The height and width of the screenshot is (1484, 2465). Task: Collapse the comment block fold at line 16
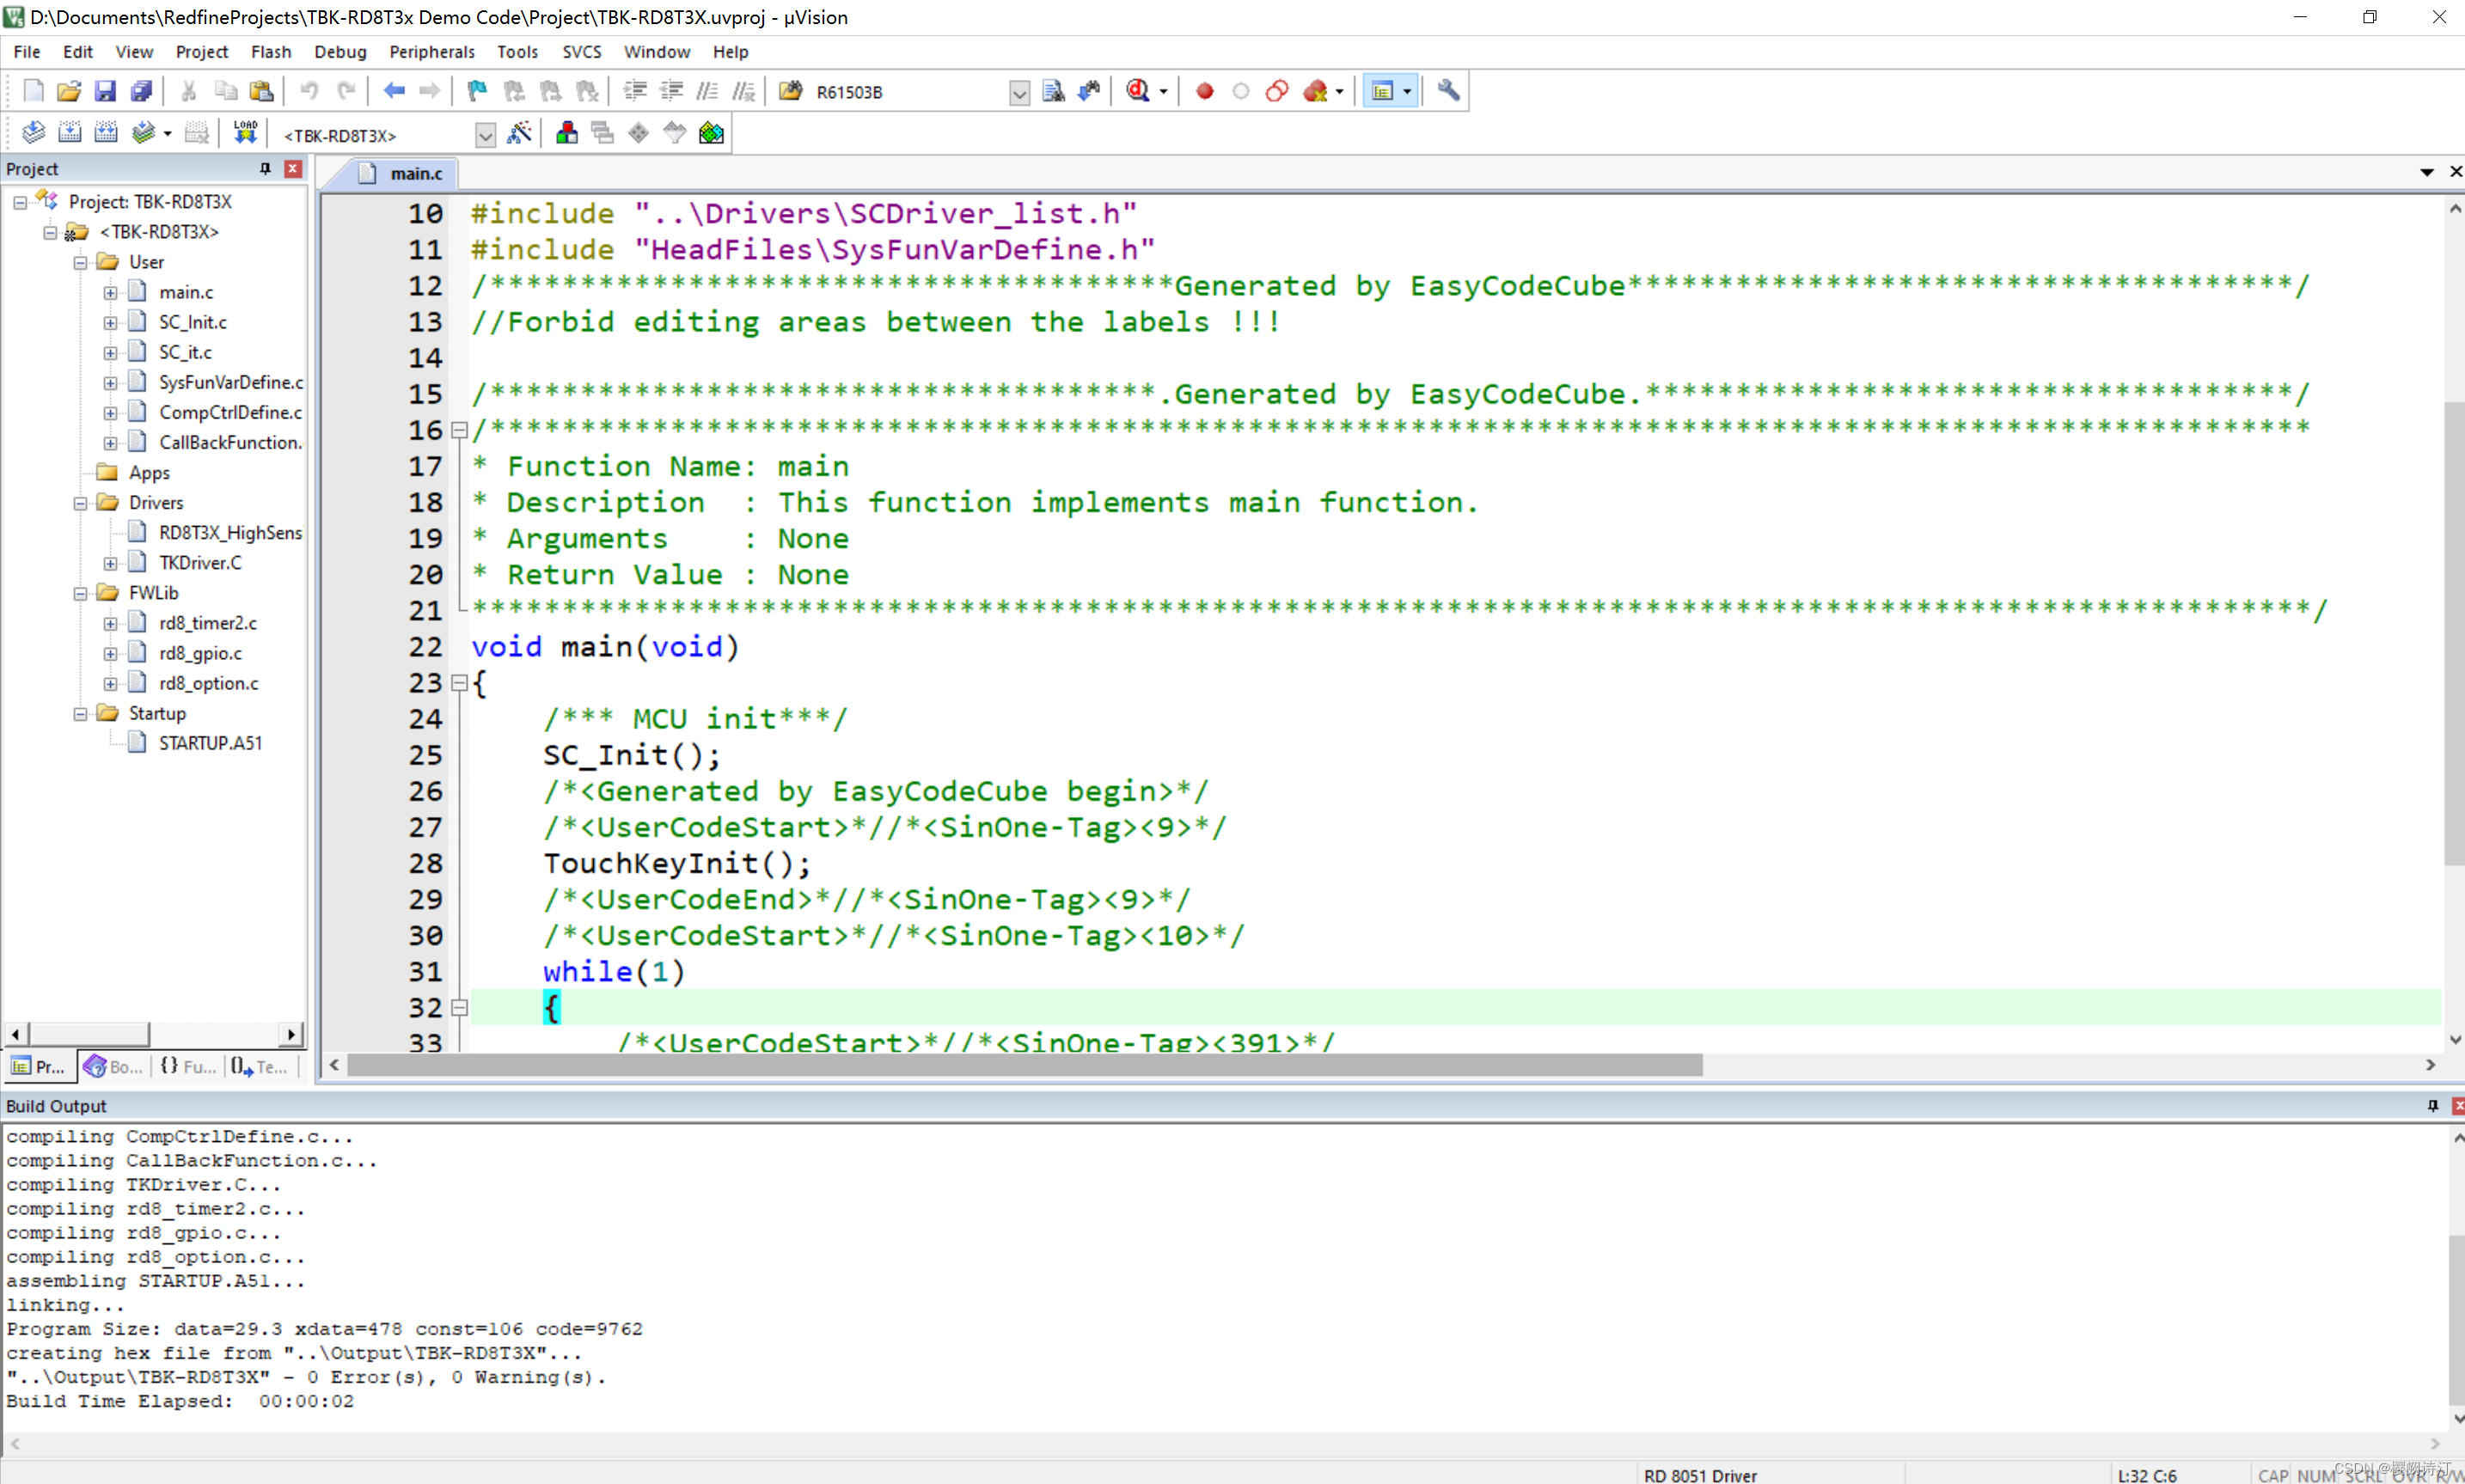tap(459, 430)
